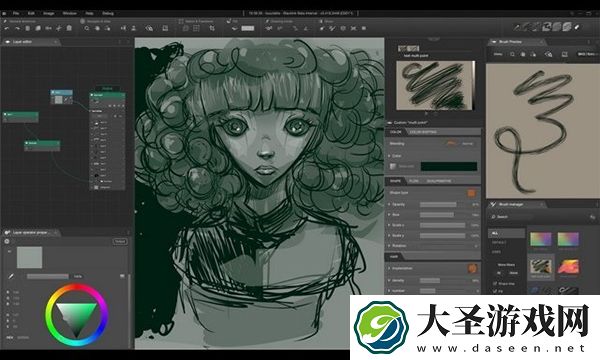Click the magnifier icon in Brush Preview toolbar
This screenshot has height=360, width=600.
click(x=512, y=54)
